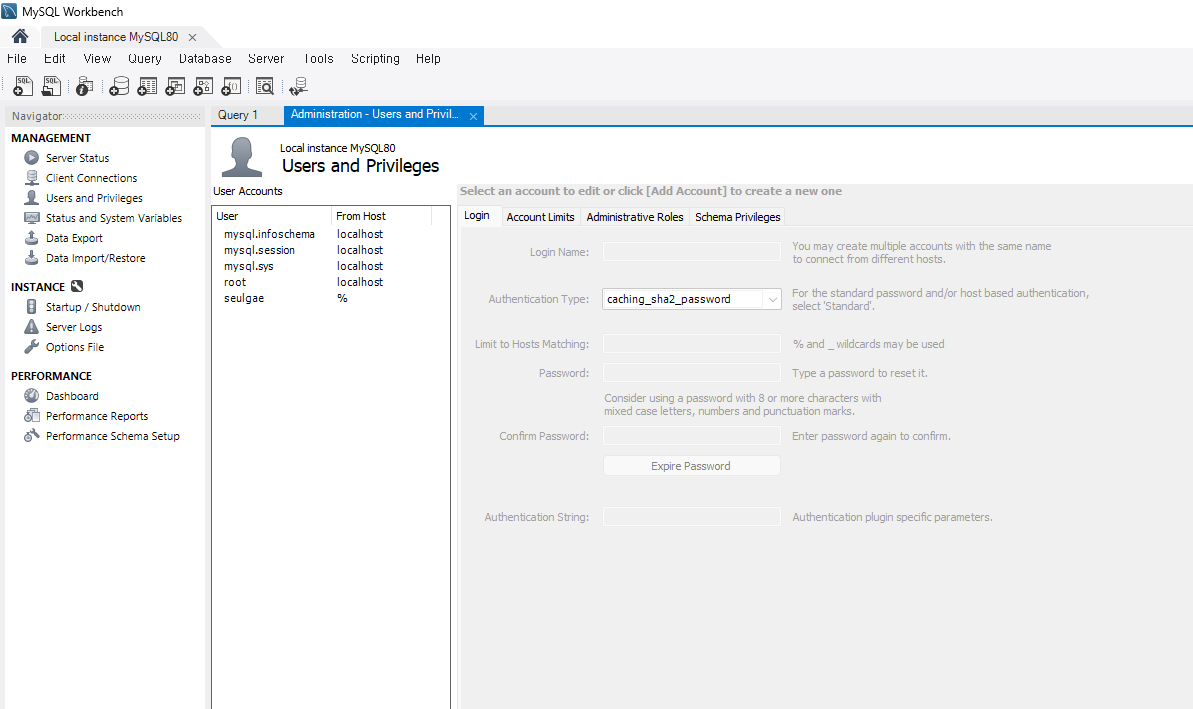Reconnect to DBMS toolbar icon
Viewport: 1193px width, 709px height.
coord(298,86)
